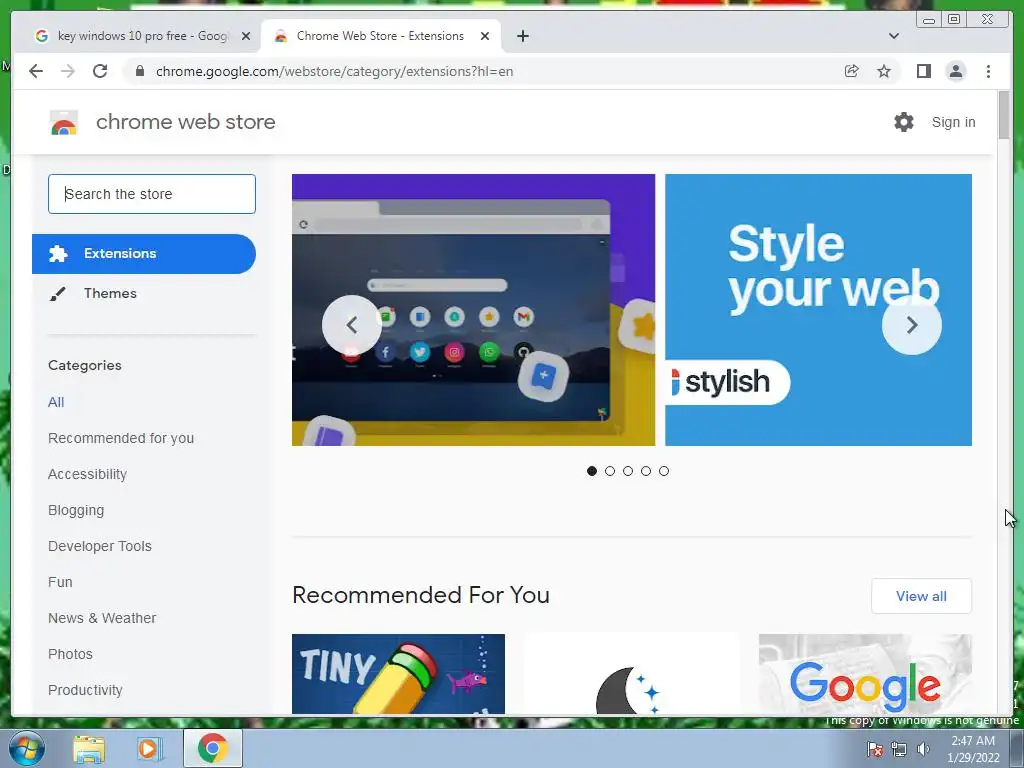Select the third carousel dot
The height and width of the screenshot is (768, 1024).
628,471
